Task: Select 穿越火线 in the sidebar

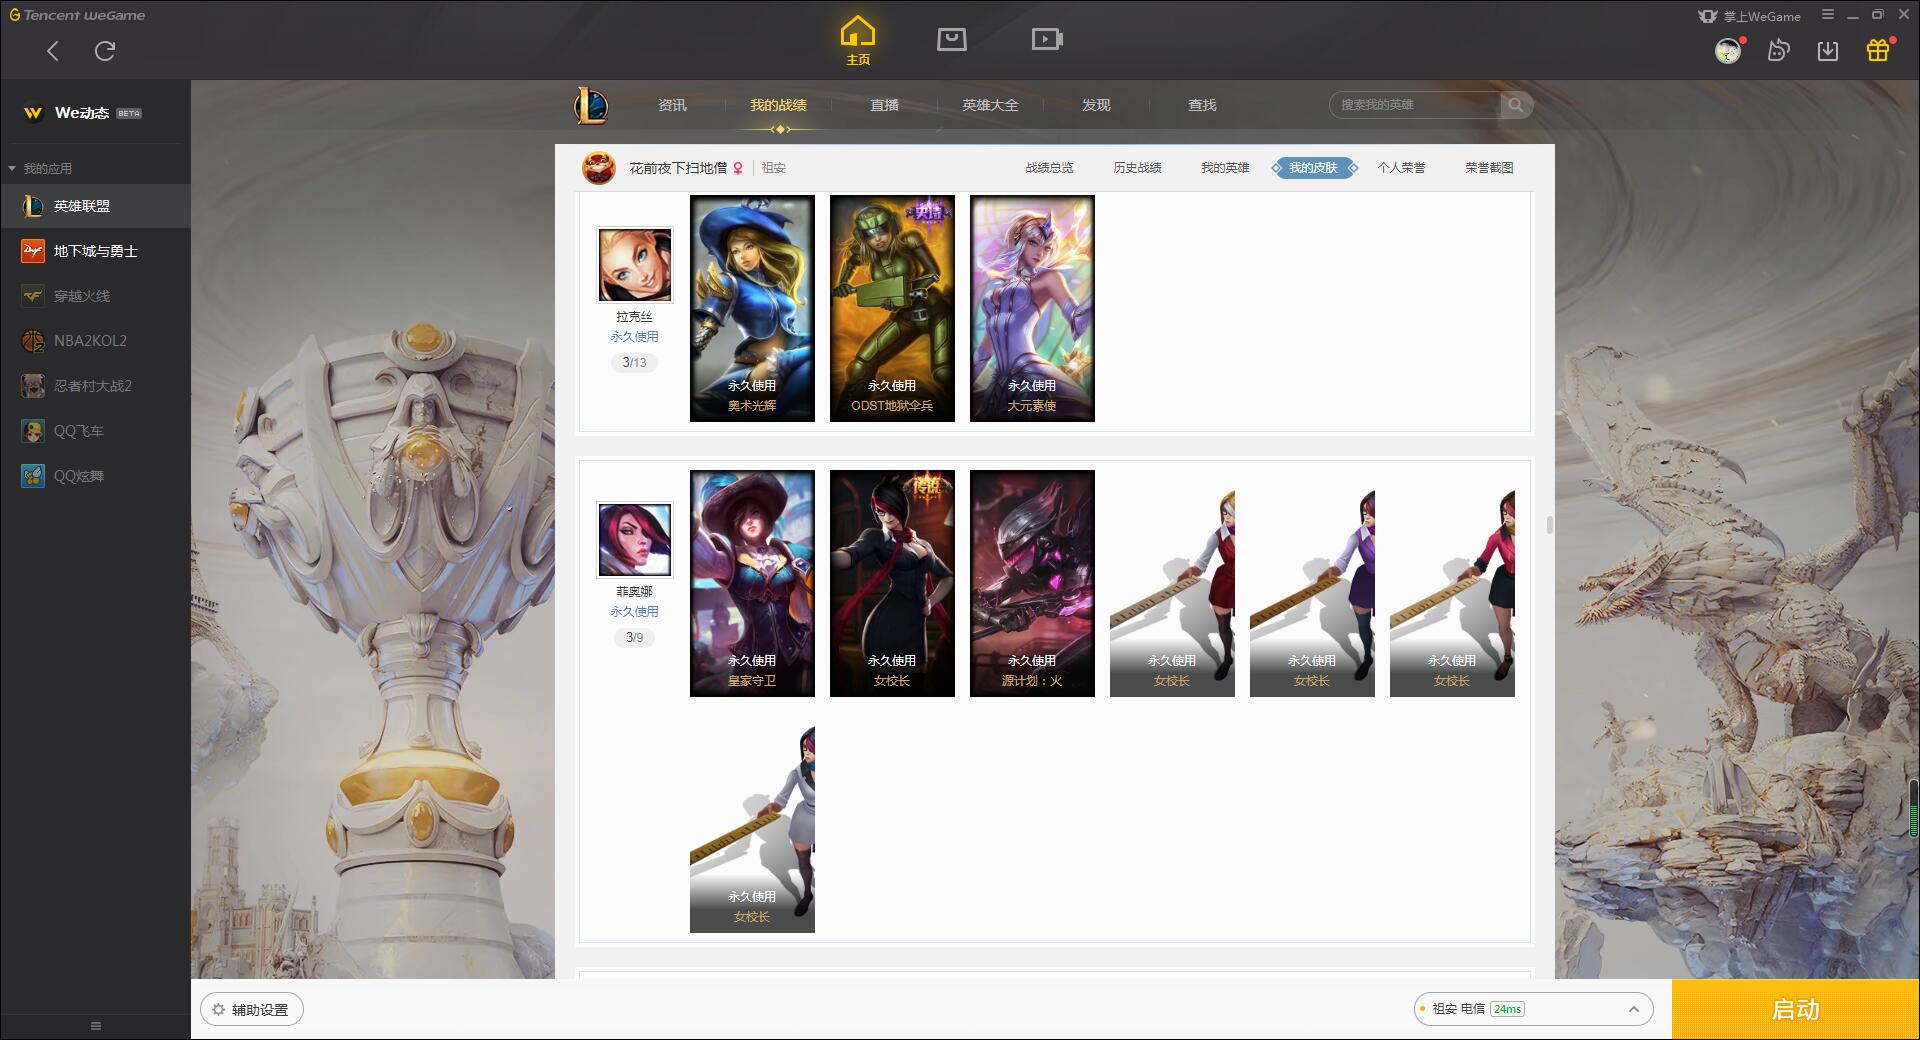Action: coord(95,296)
